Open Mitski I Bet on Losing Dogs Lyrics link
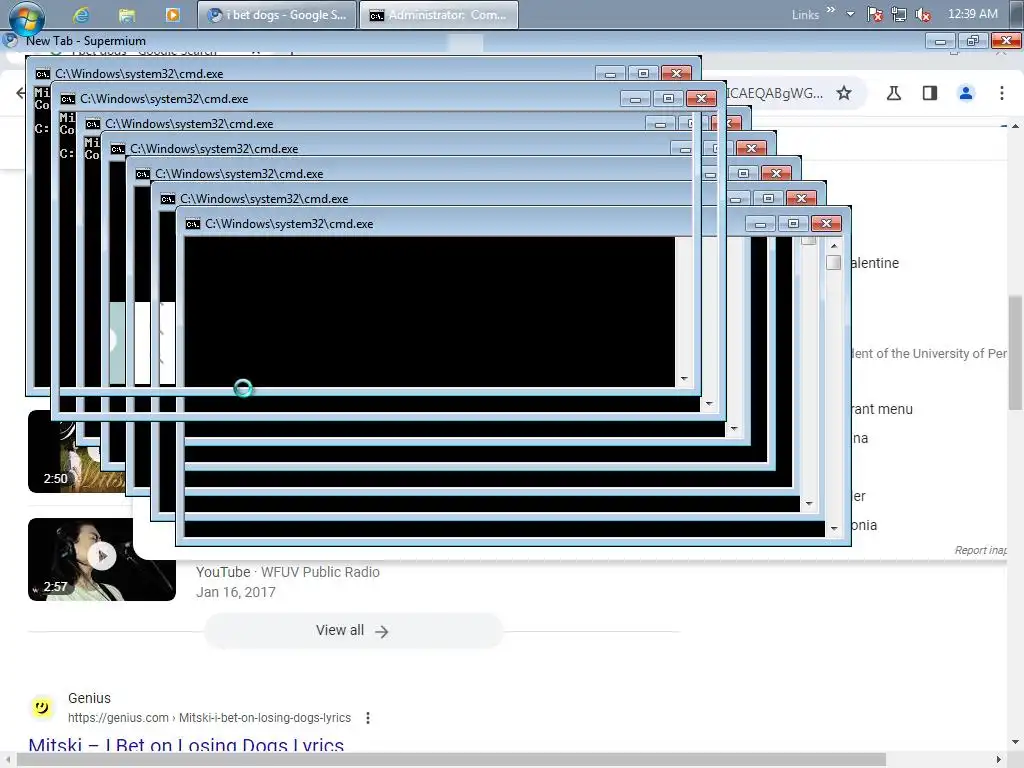The image size is (1024, 768). [x=186, y=745]
